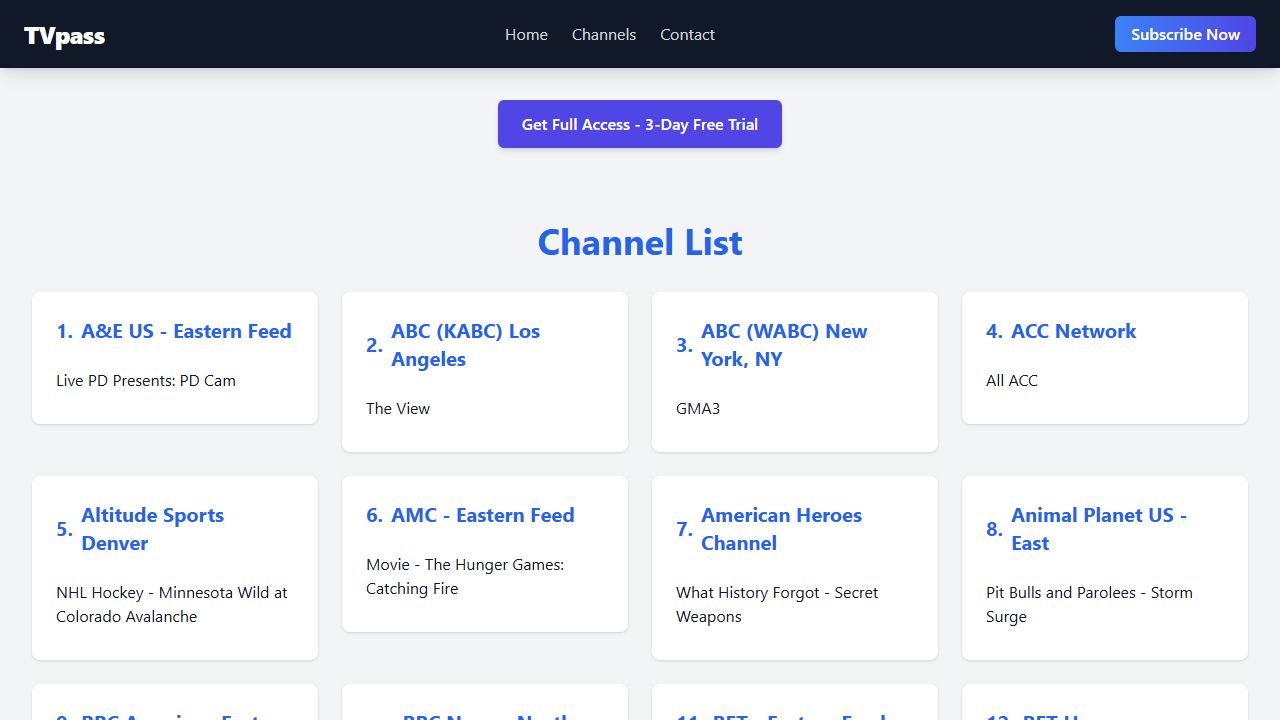This screenshot has height=720, width=1280.
Task: Start the 3-Day Free Trial
Action: [x=640, y=124]
